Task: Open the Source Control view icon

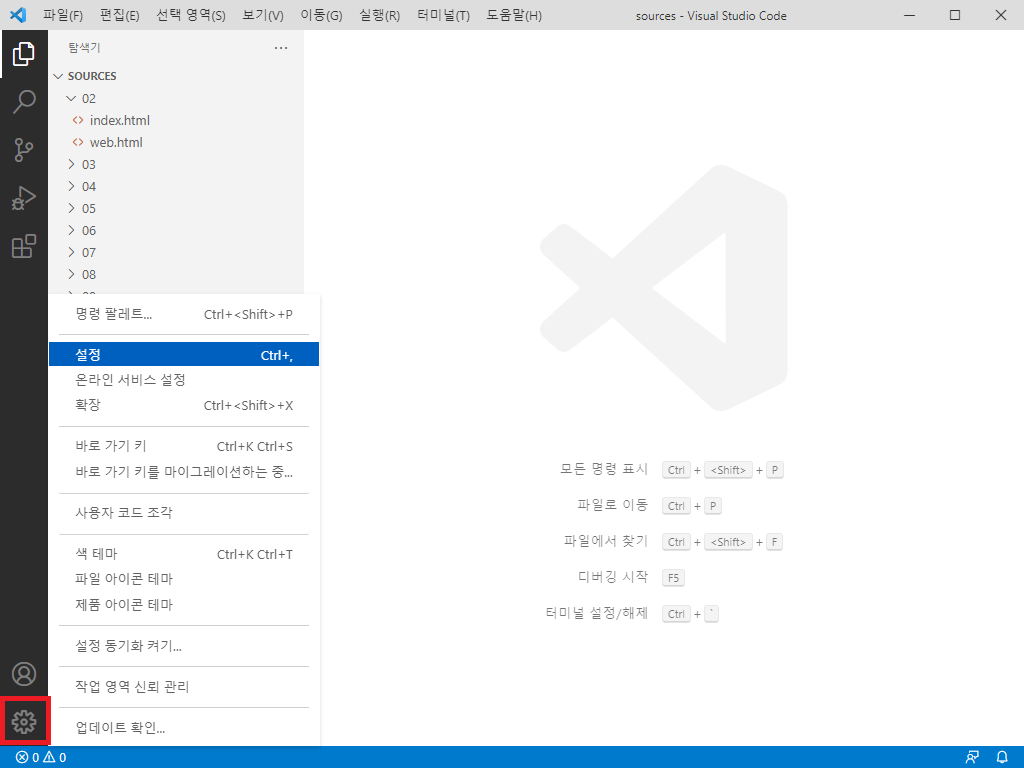Action: [x=24, y=150]
